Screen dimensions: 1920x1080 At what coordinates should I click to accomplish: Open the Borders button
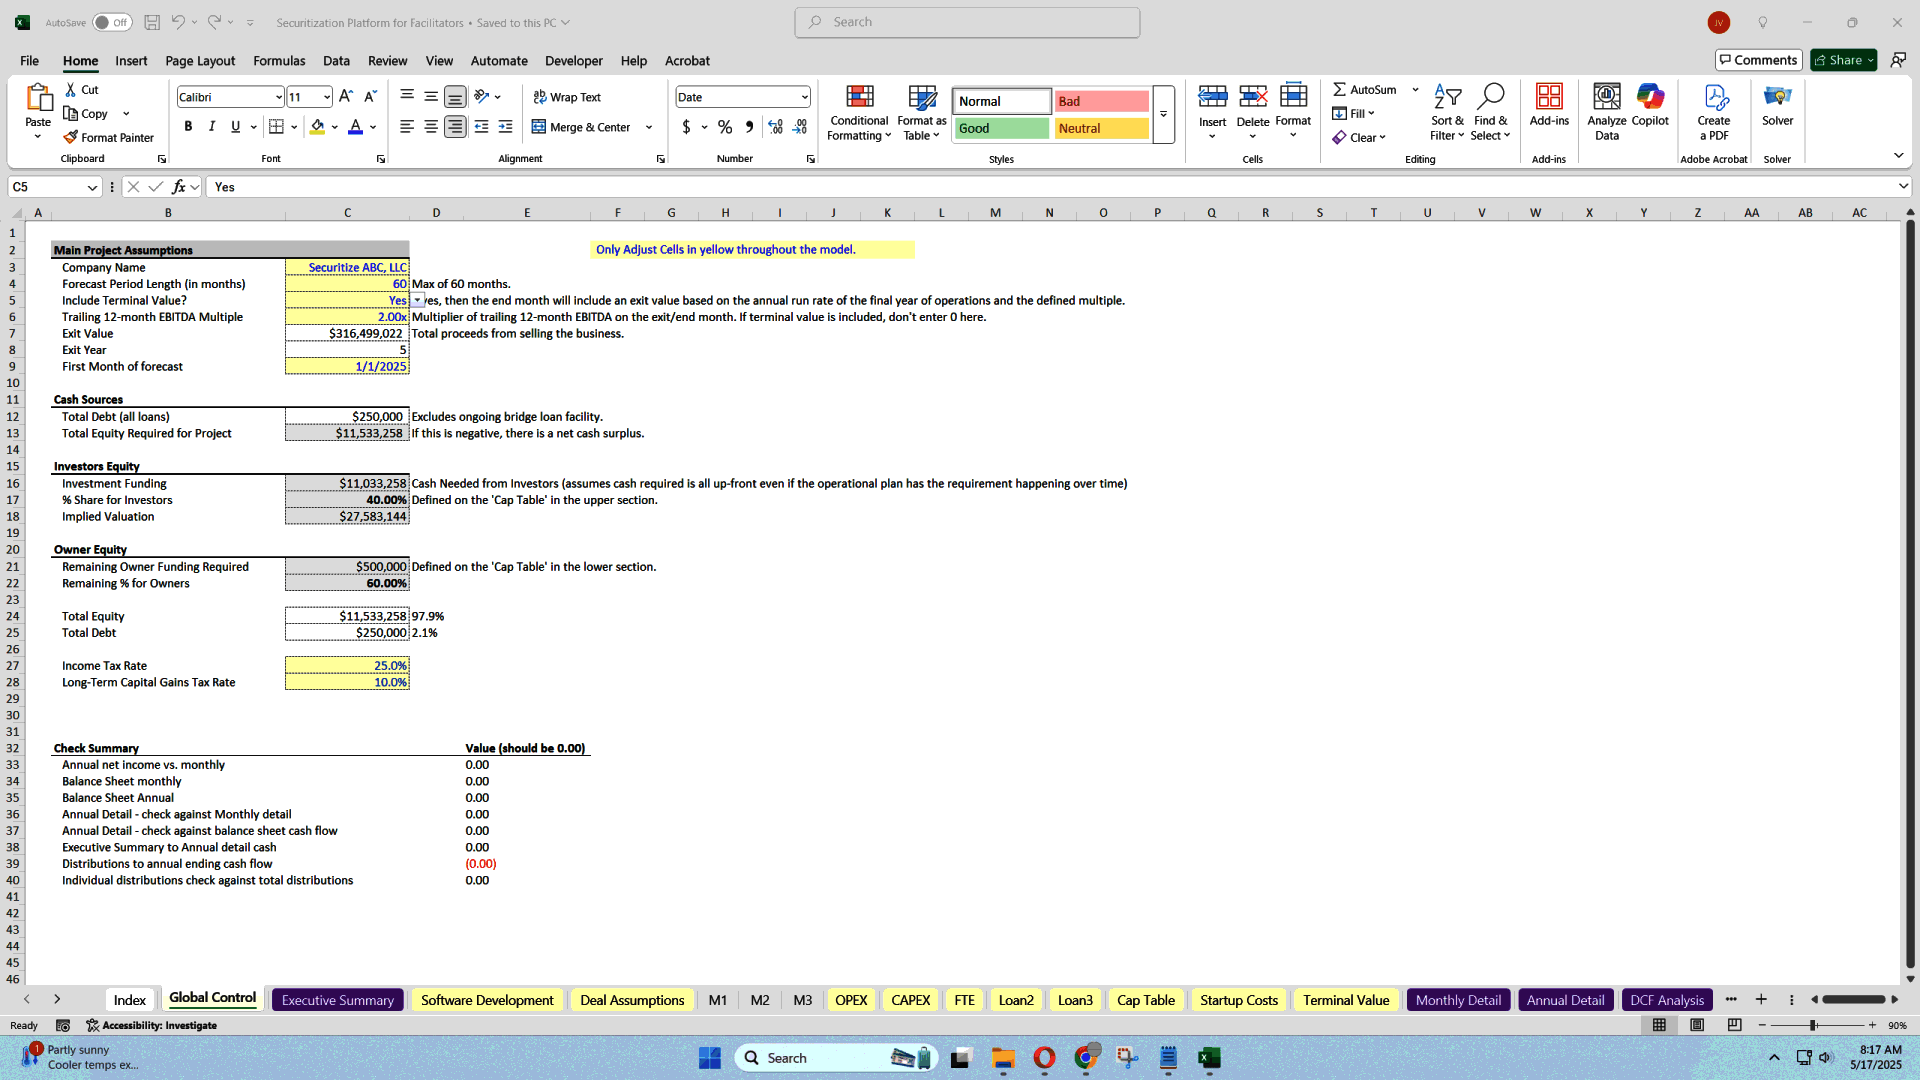[x=277, y=127]
